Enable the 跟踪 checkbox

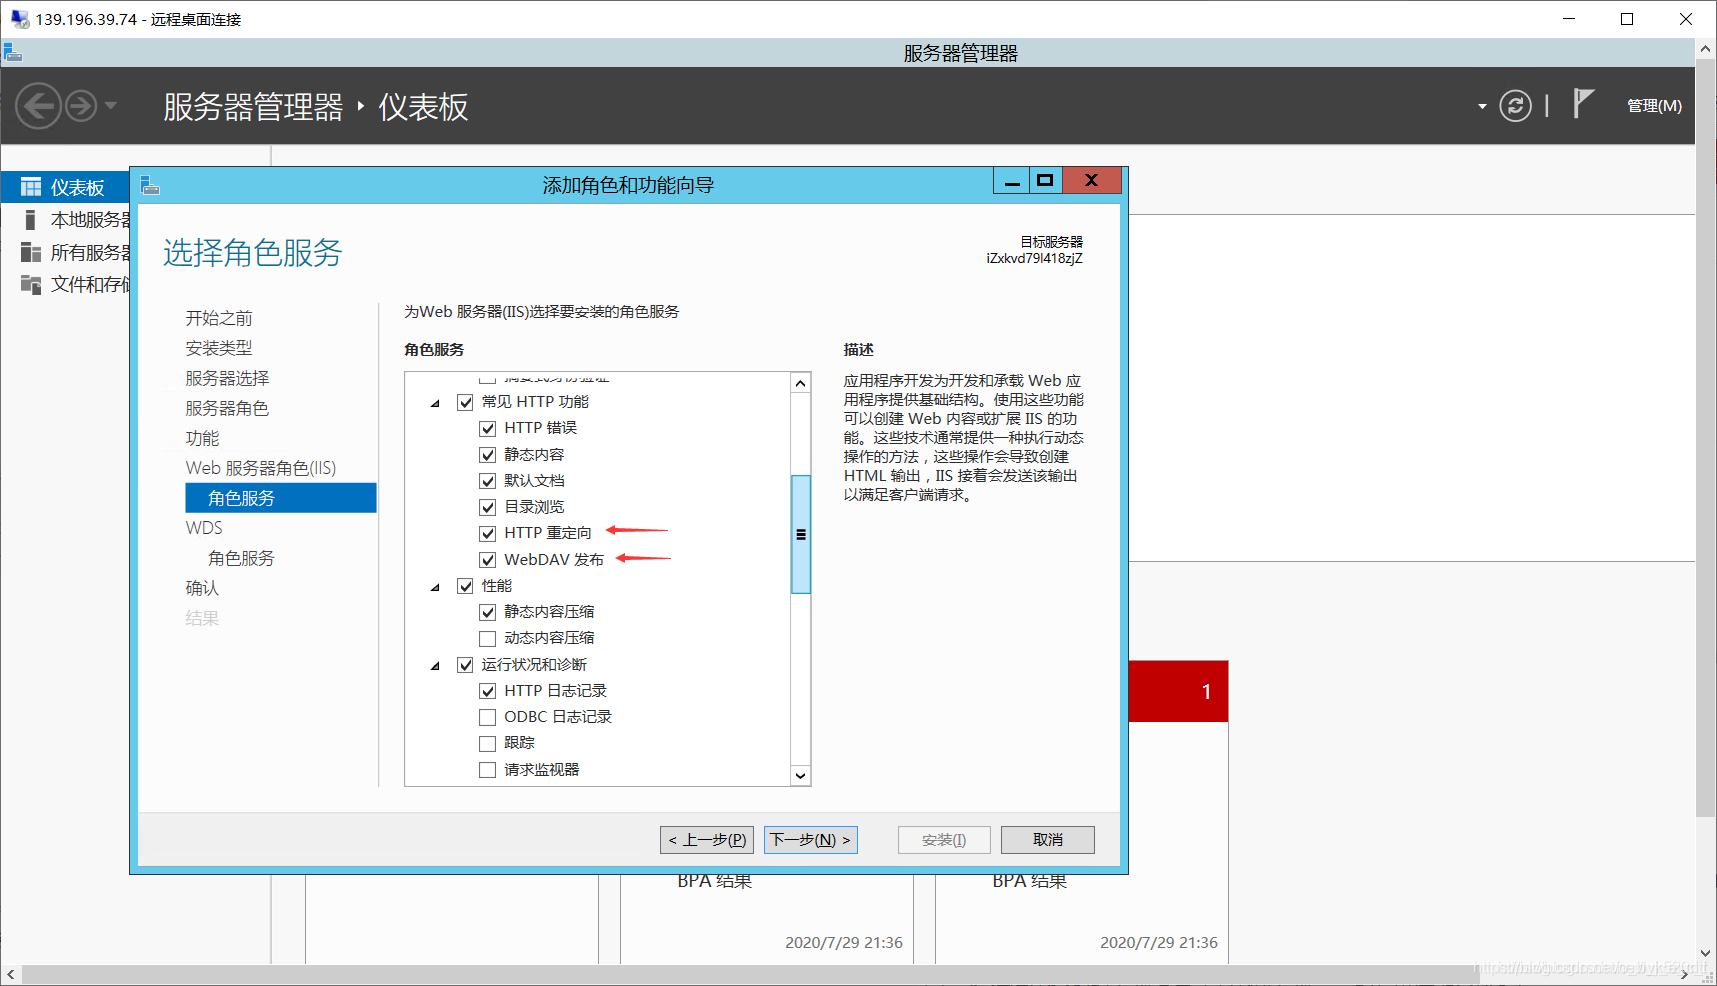coord(488,743)
